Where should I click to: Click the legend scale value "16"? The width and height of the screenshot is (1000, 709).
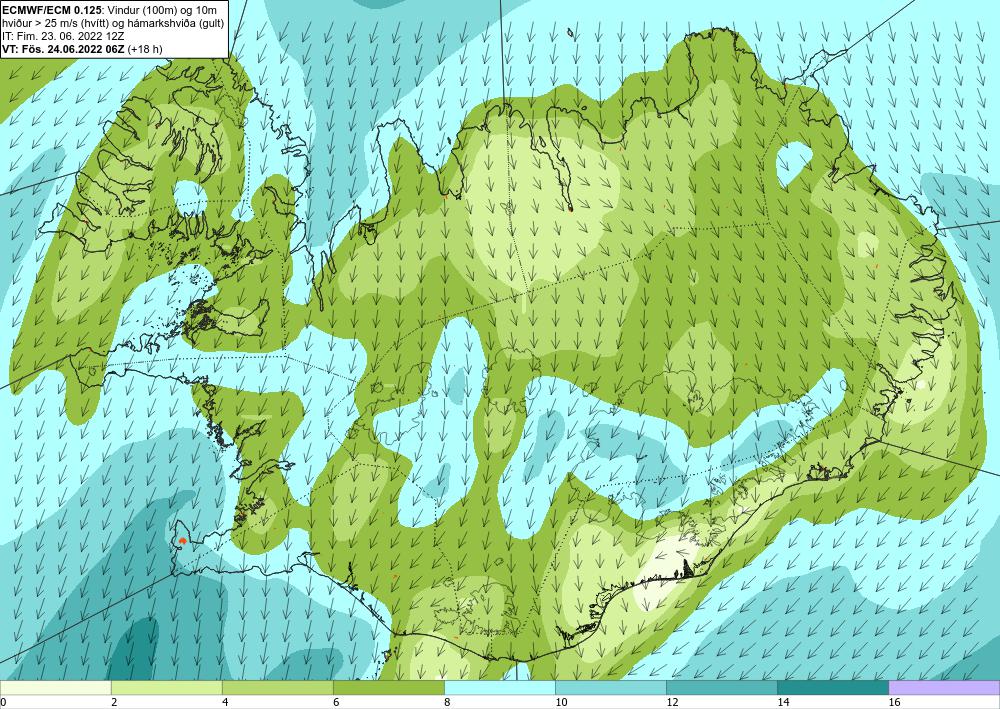[894, 702]
